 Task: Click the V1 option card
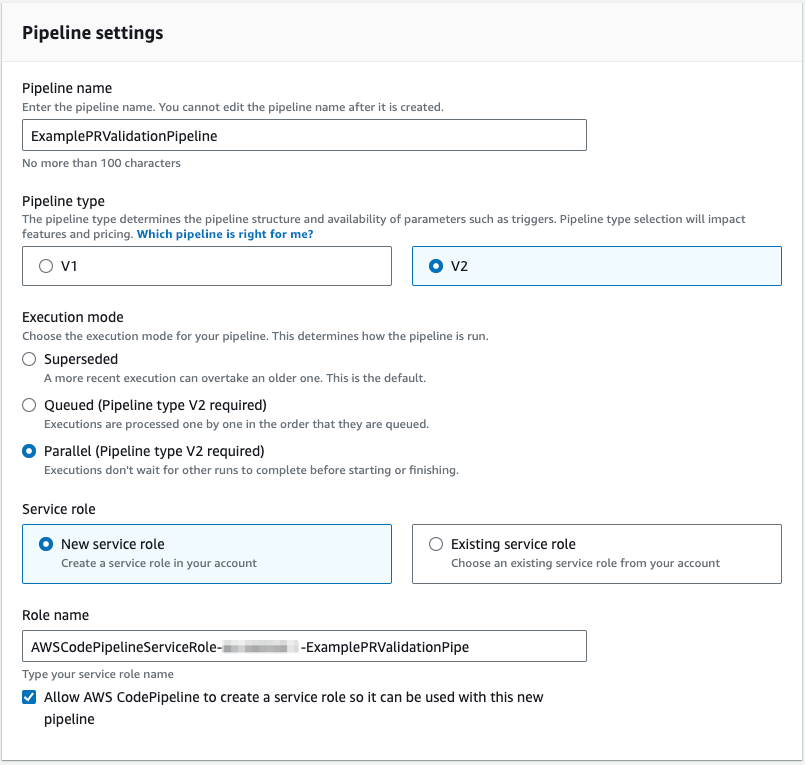coord(206,265)
